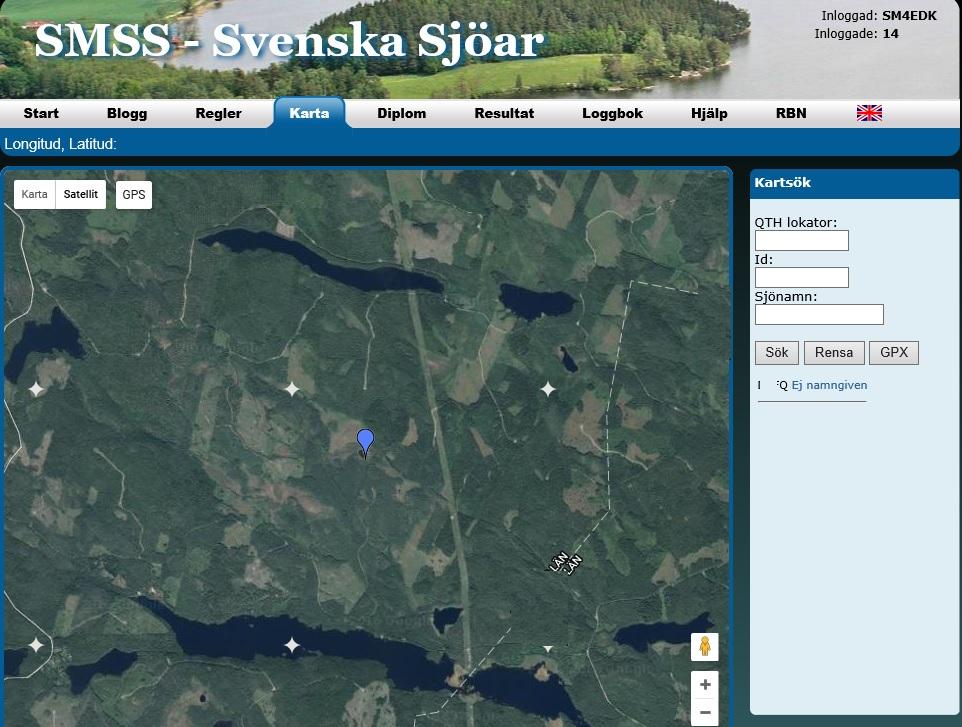Click the blue location pin on the map
The image size is (962, 727).
point(366,440)
